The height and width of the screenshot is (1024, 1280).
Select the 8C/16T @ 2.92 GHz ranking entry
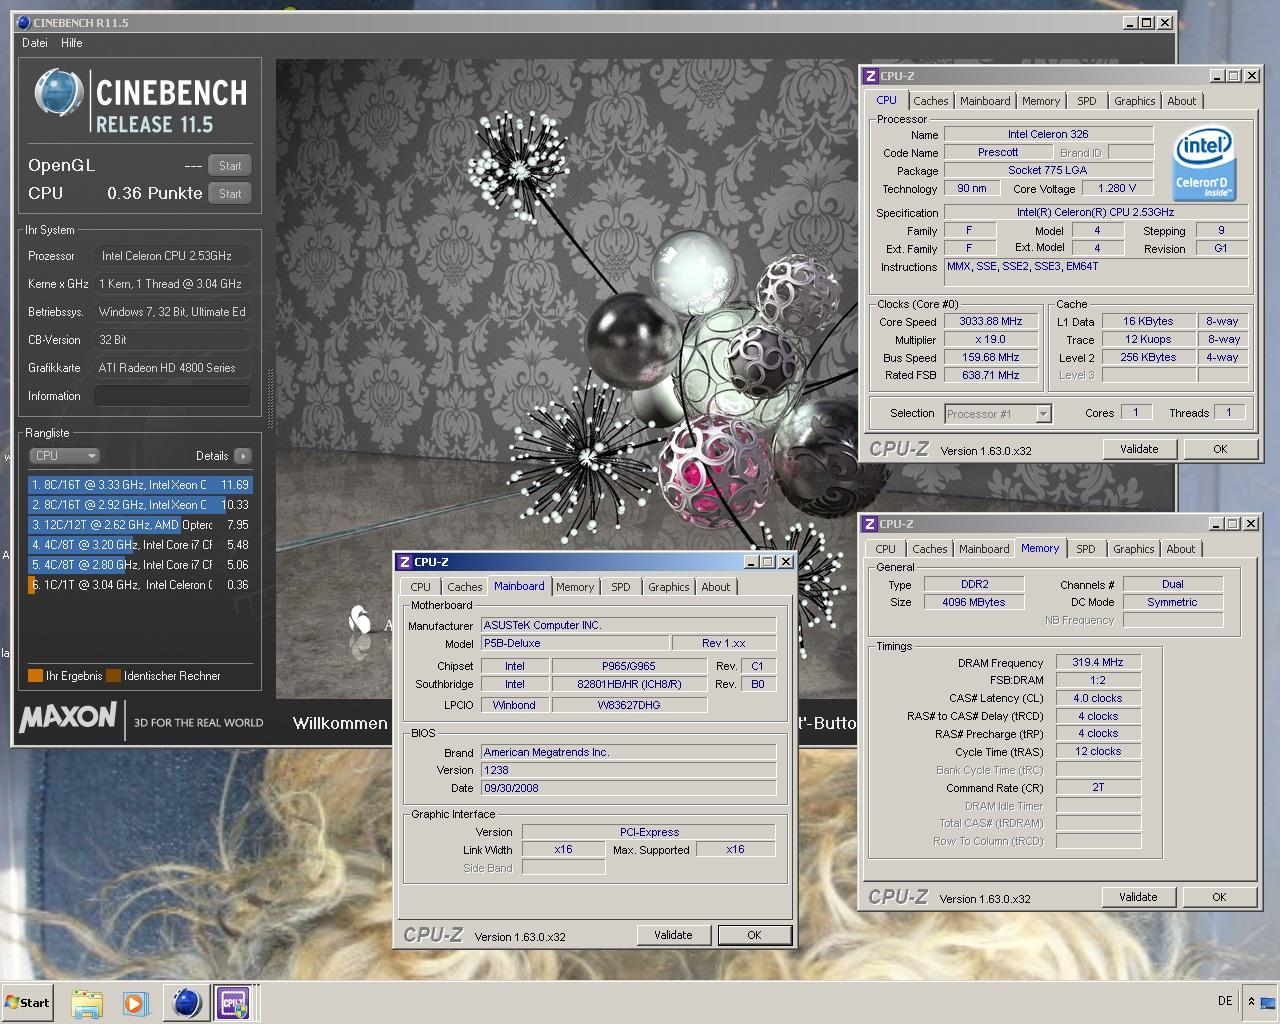point(140,505)
